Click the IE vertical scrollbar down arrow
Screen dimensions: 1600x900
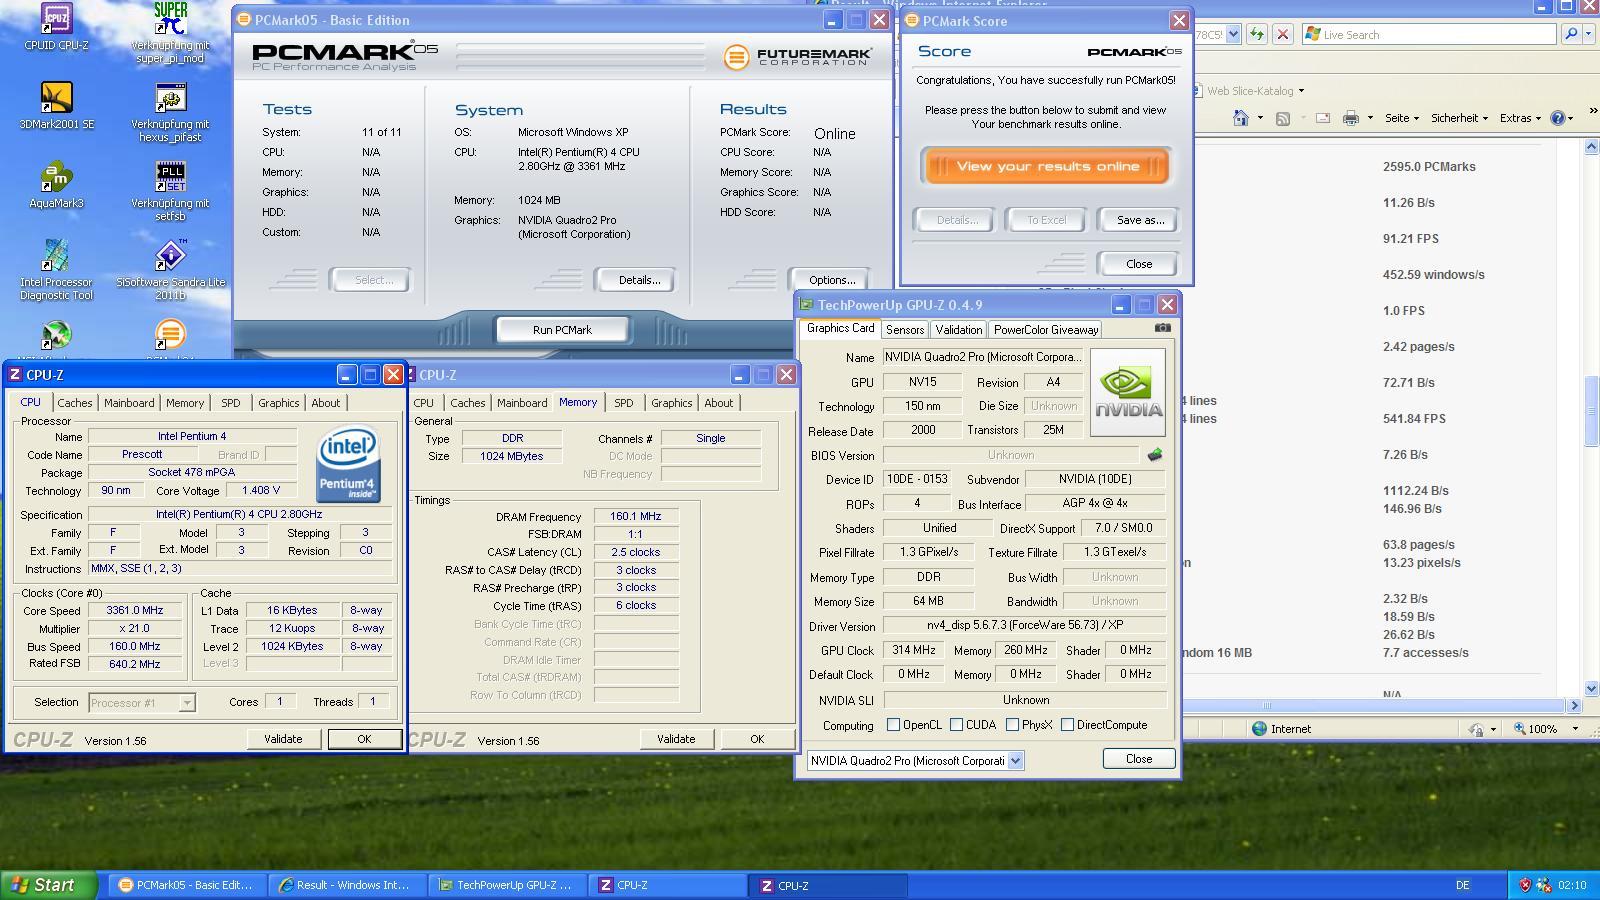pos(1591,689)
